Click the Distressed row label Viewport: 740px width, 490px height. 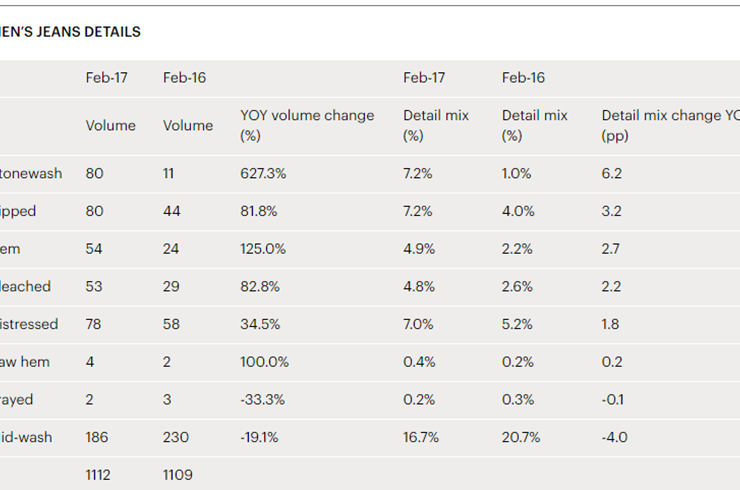click(29, 324)
